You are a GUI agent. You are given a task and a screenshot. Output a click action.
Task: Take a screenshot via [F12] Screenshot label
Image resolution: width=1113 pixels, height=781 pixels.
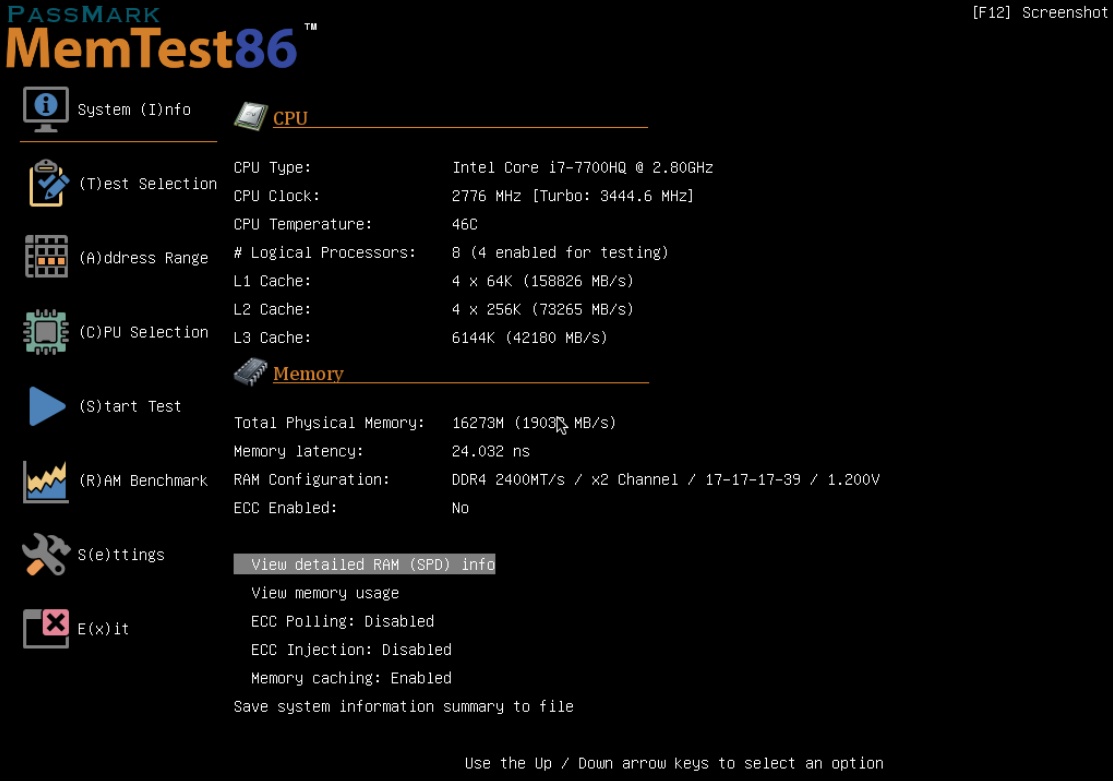click(x=1039, y=13)
